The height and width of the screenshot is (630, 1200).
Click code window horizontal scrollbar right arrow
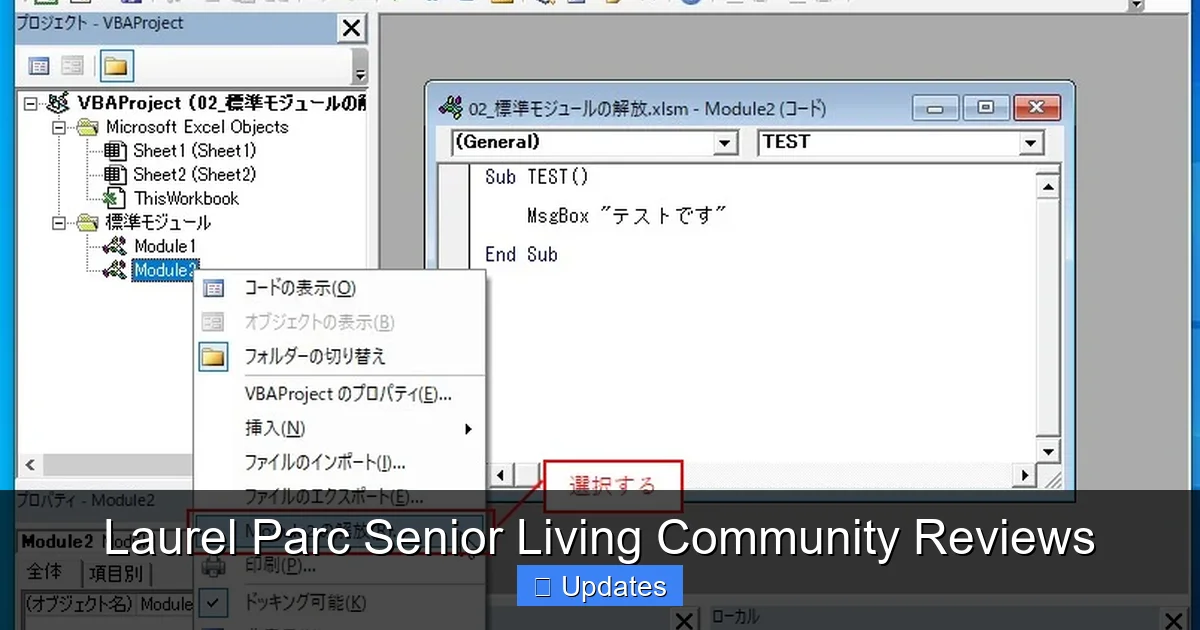[1023, 476]
